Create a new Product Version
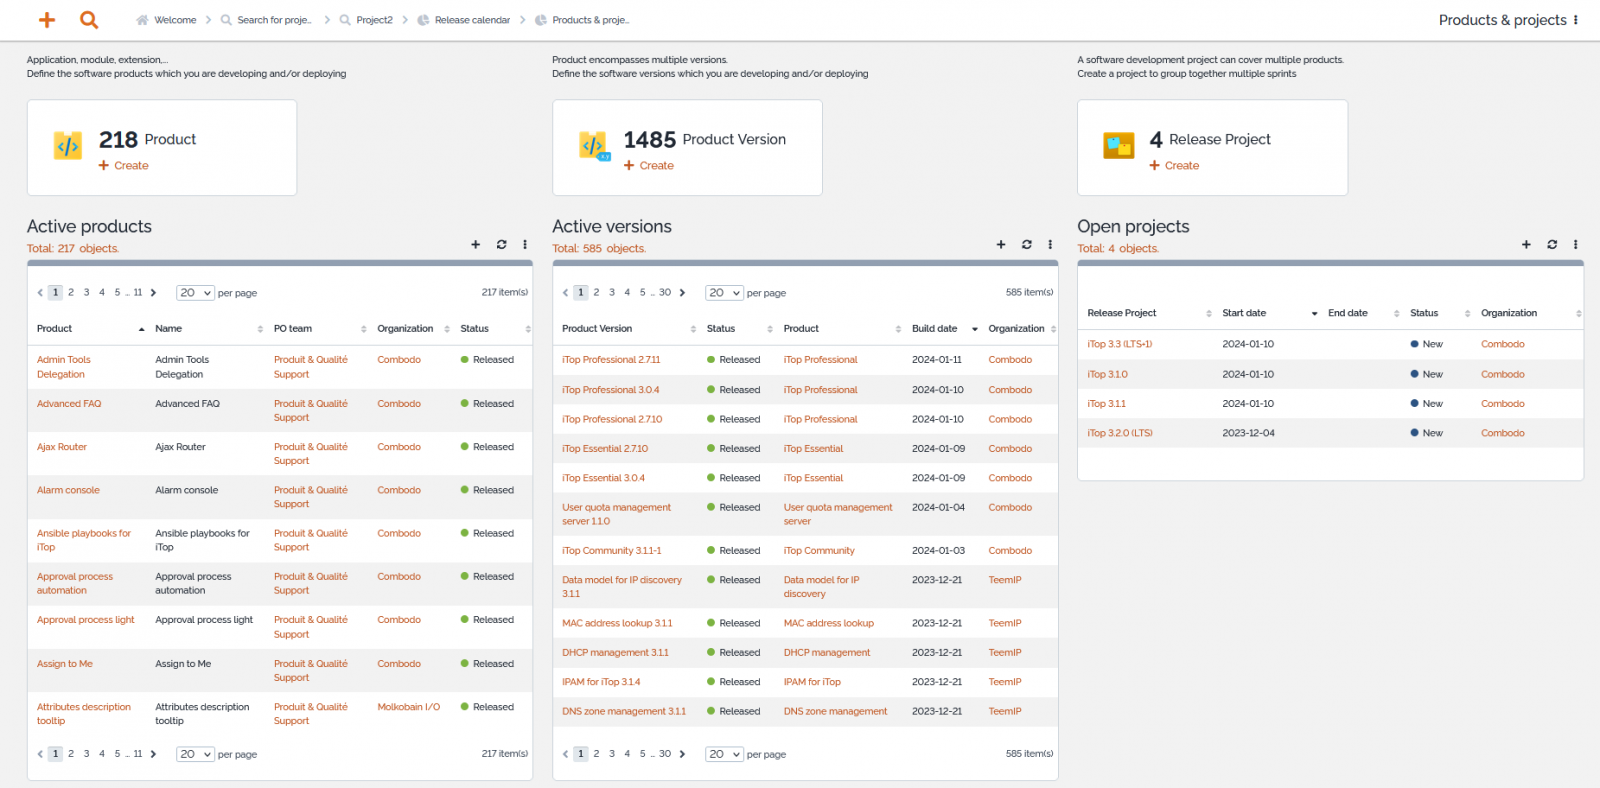The height and width of the screenshot is (788, 1600). (x=649, y=166)
